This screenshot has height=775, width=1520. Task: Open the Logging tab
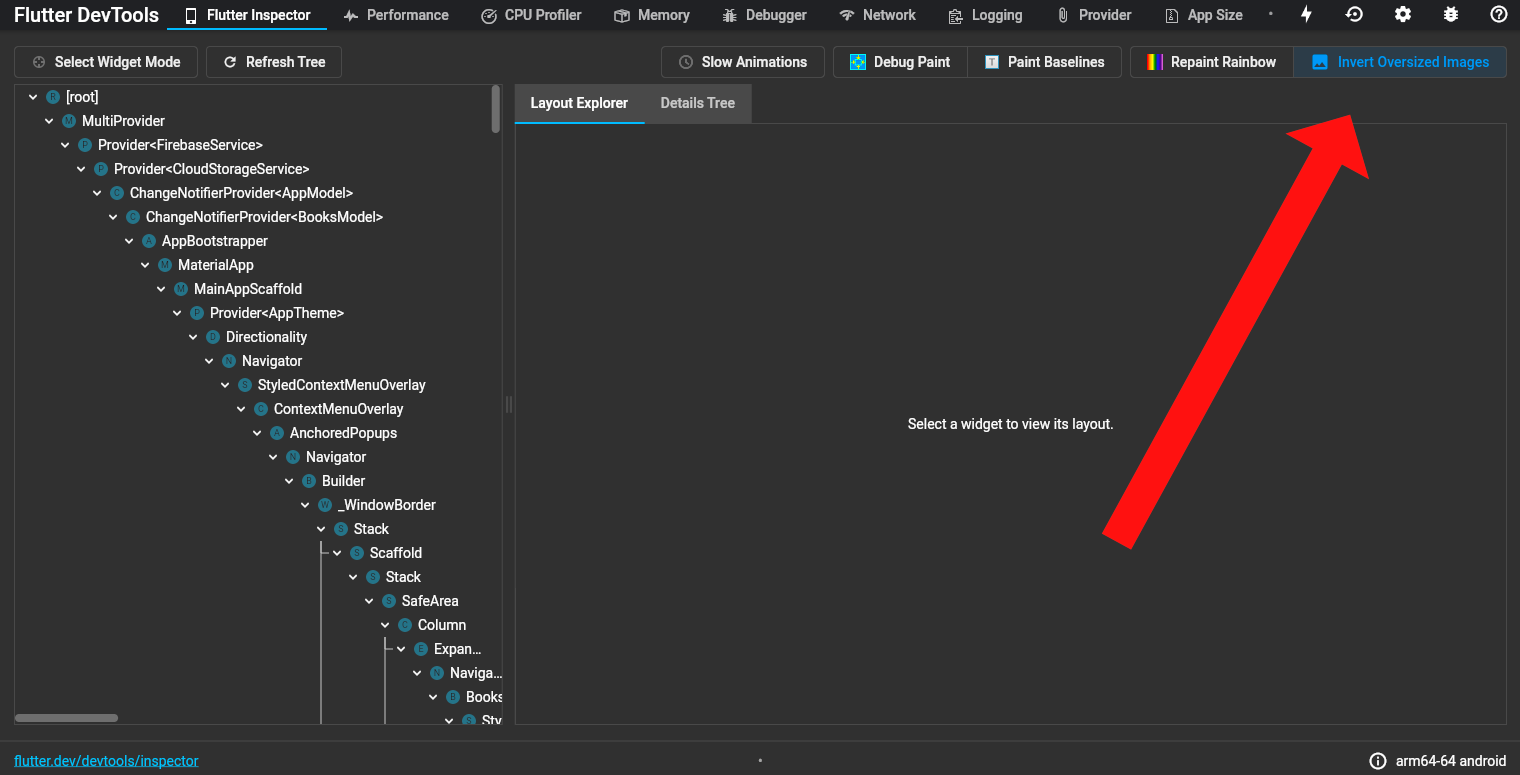pyautogui.click(x=983, y=15)
